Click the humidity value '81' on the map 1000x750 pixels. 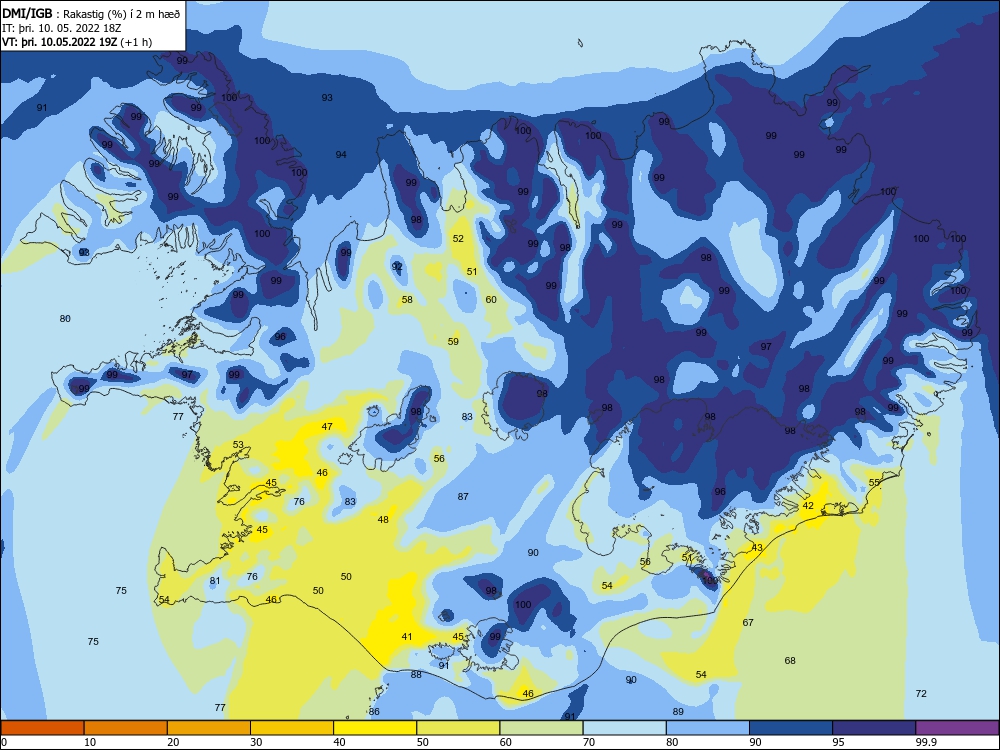tap(215, 580)
